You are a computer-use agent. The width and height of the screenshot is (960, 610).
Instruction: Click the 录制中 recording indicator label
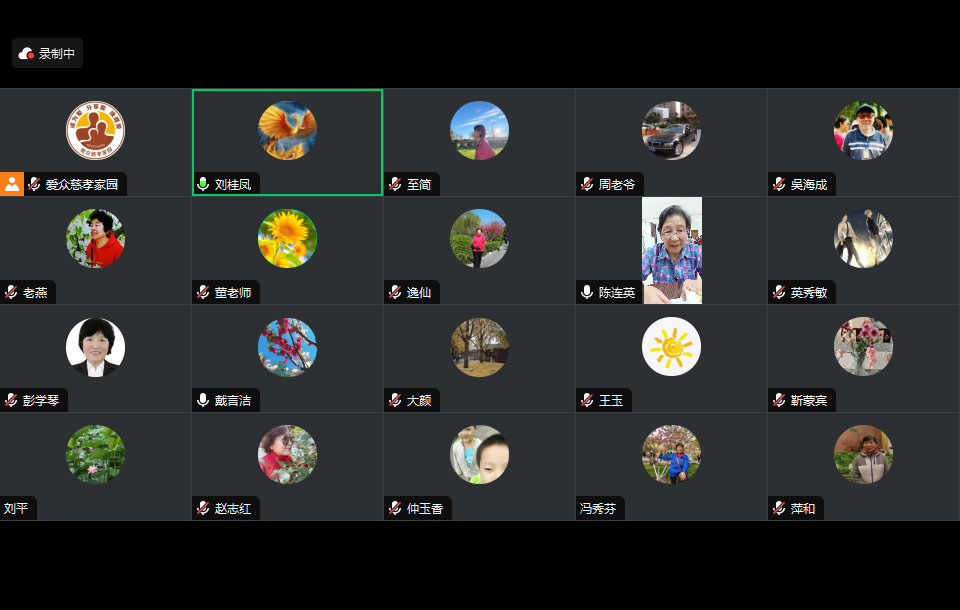57,54
